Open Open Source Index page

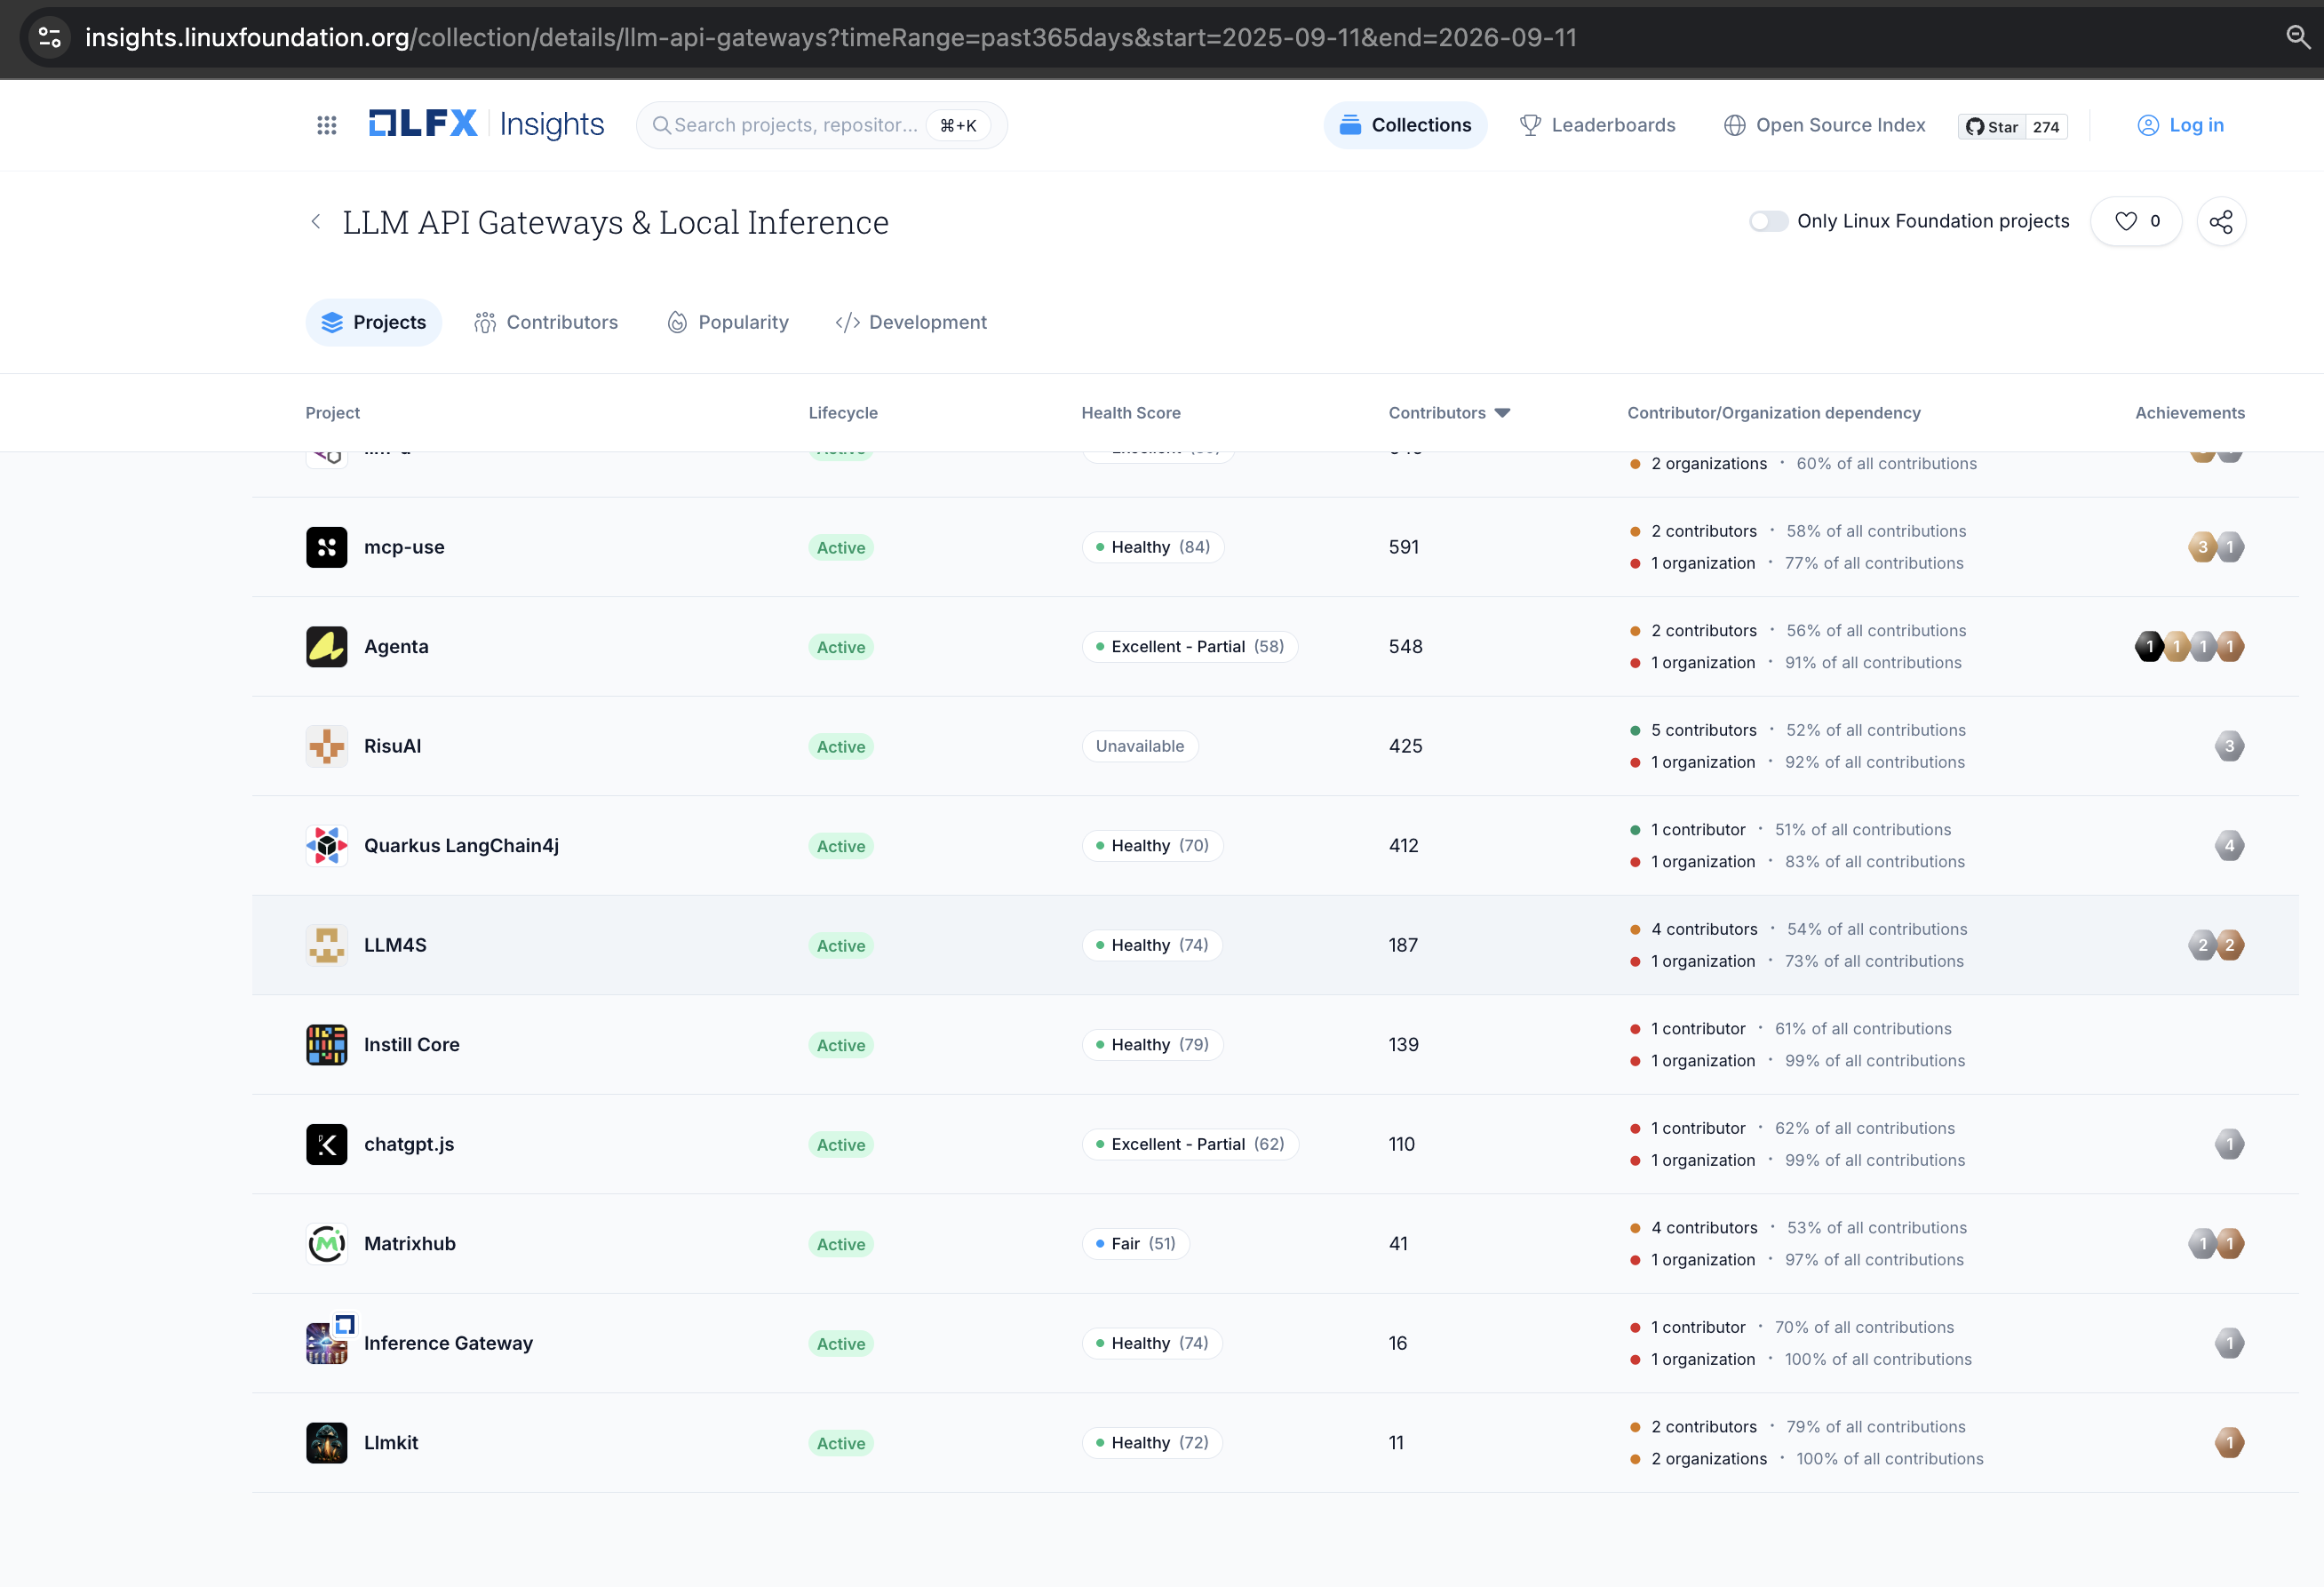(1824, 125)
